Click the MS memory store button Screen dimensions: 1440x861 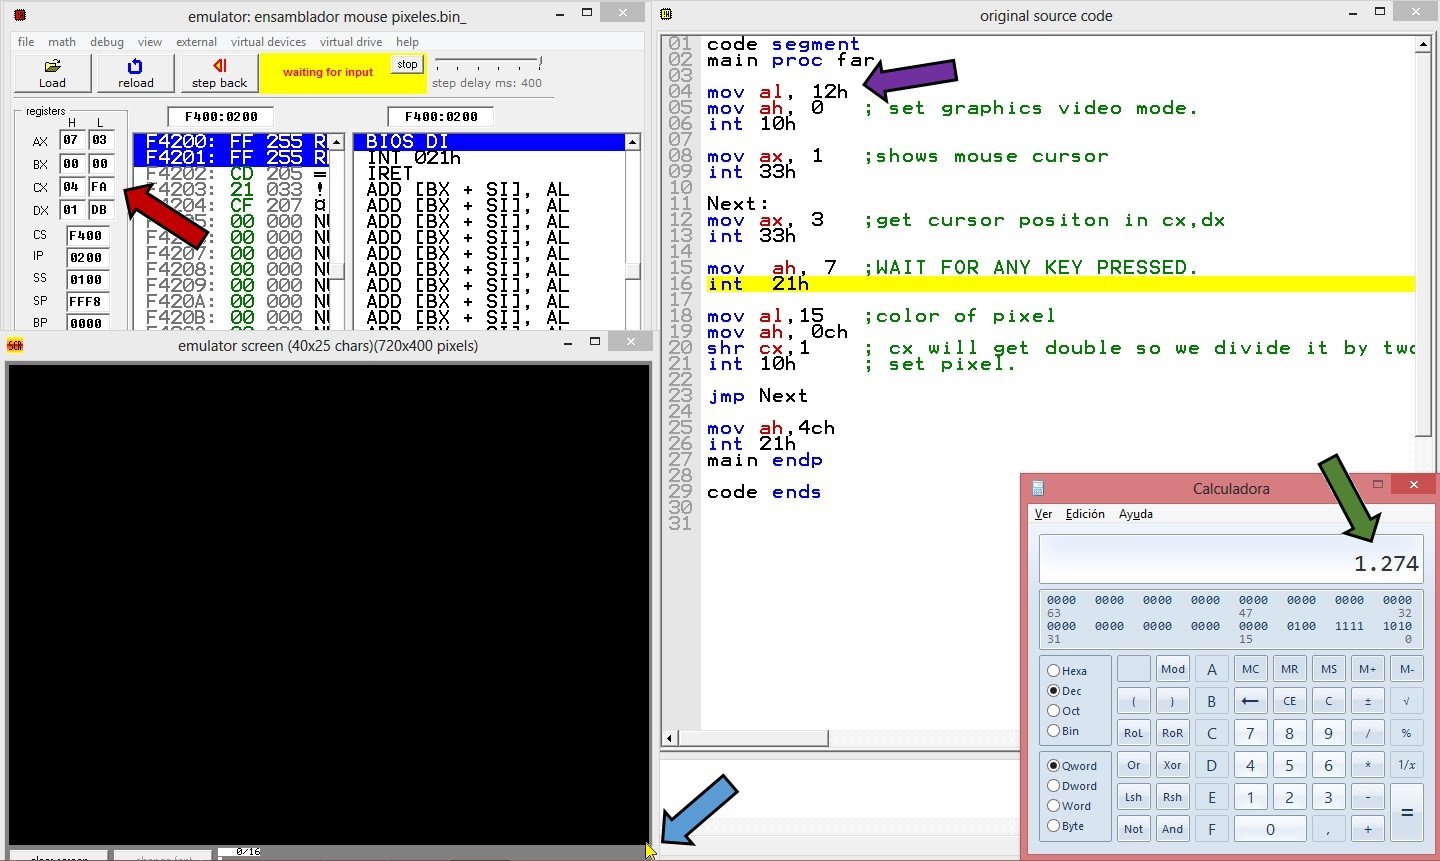tap(1328, 669)
